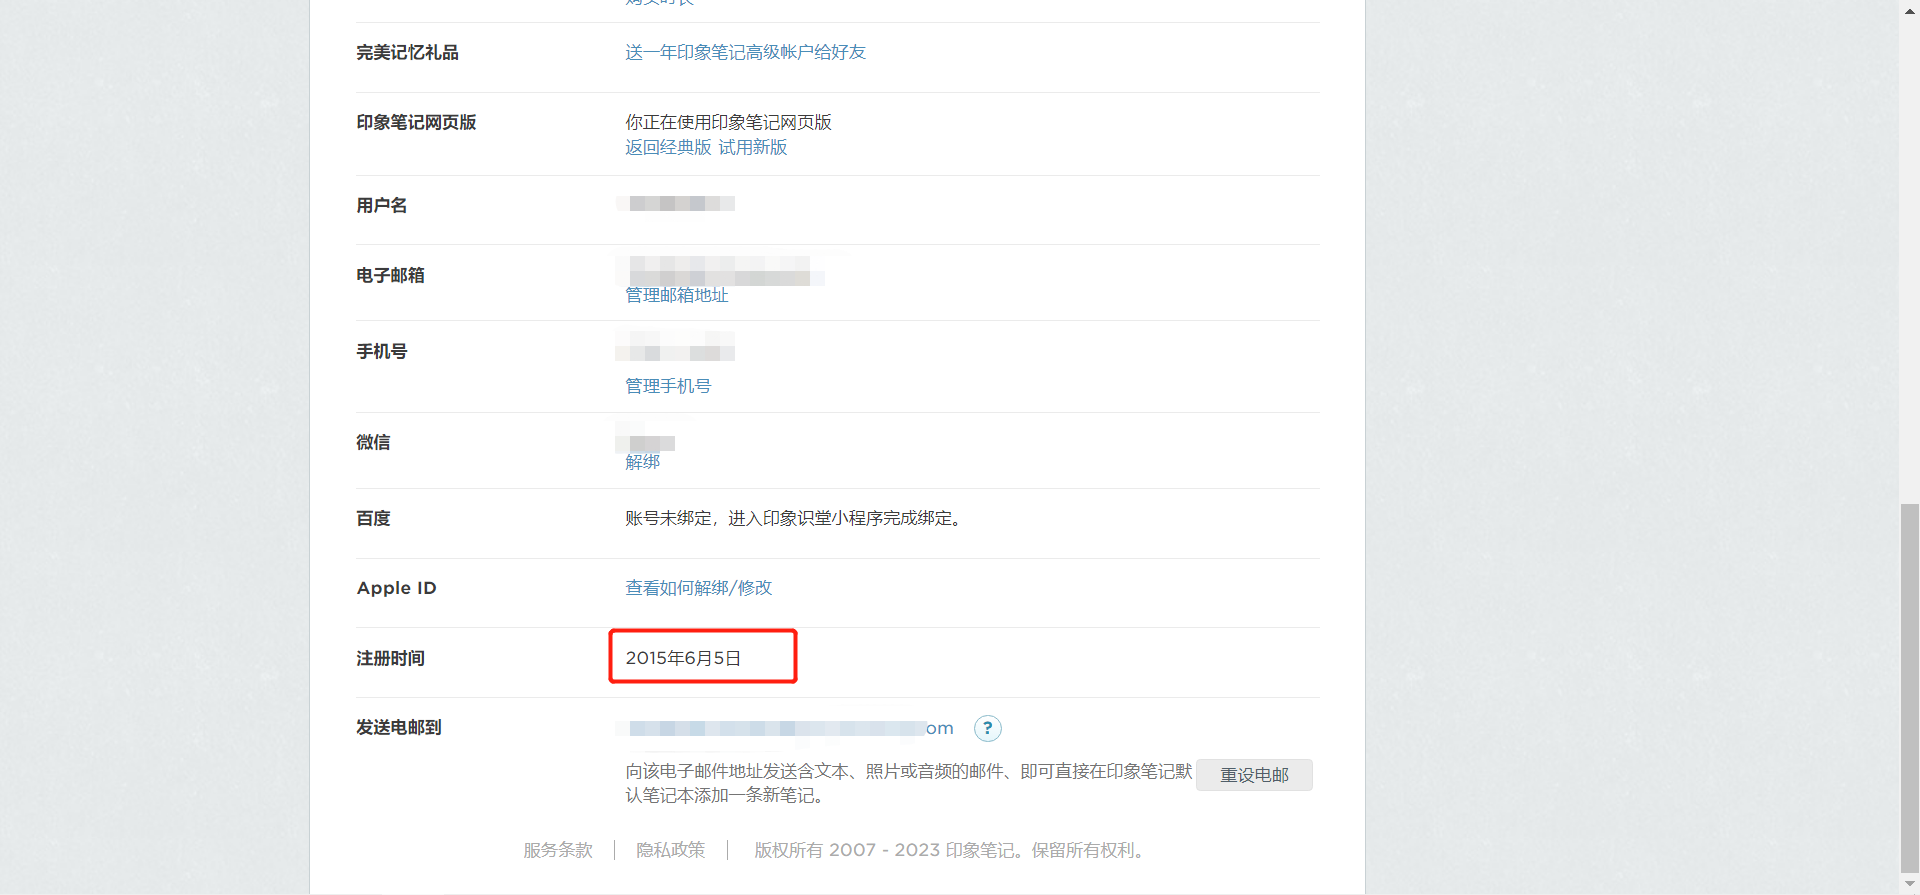Image resolution: width=1920 pixels, height=895 pixels.
Task: Click the Apple ID row label
Action: coord(397,588)
